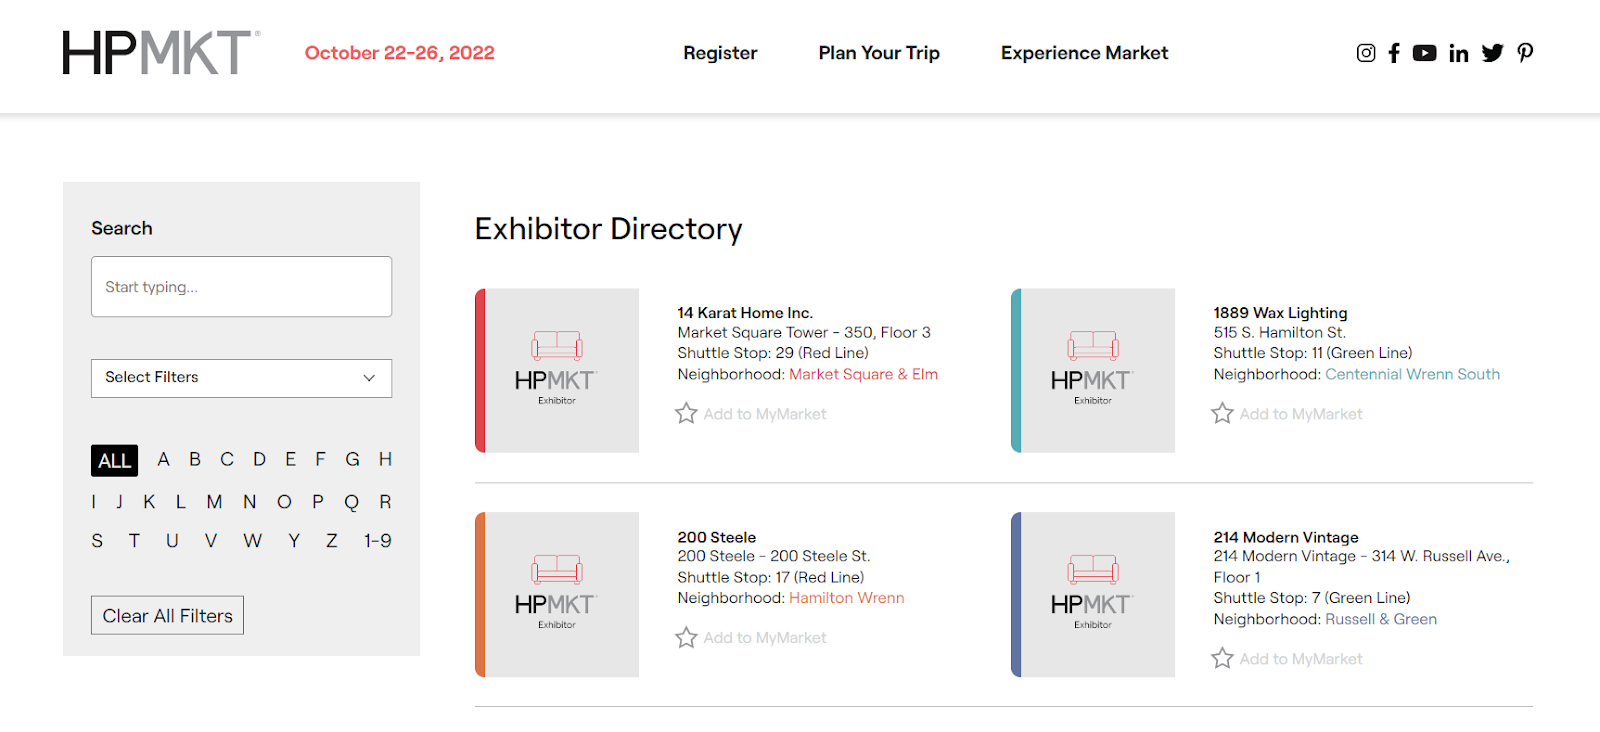Filter exhibitors by letter U
This screenshot has width=1600, height=732.
[x=172, y=541]
